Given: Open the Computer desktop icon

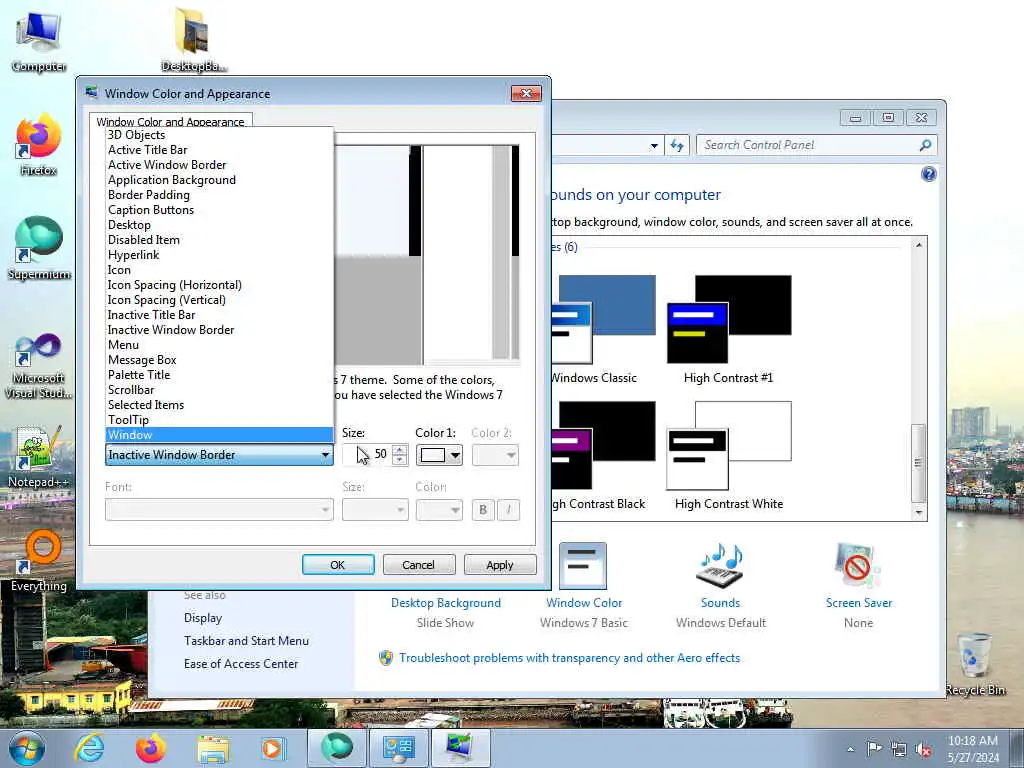Looking at the screenshot, I should tap(39, 40).
